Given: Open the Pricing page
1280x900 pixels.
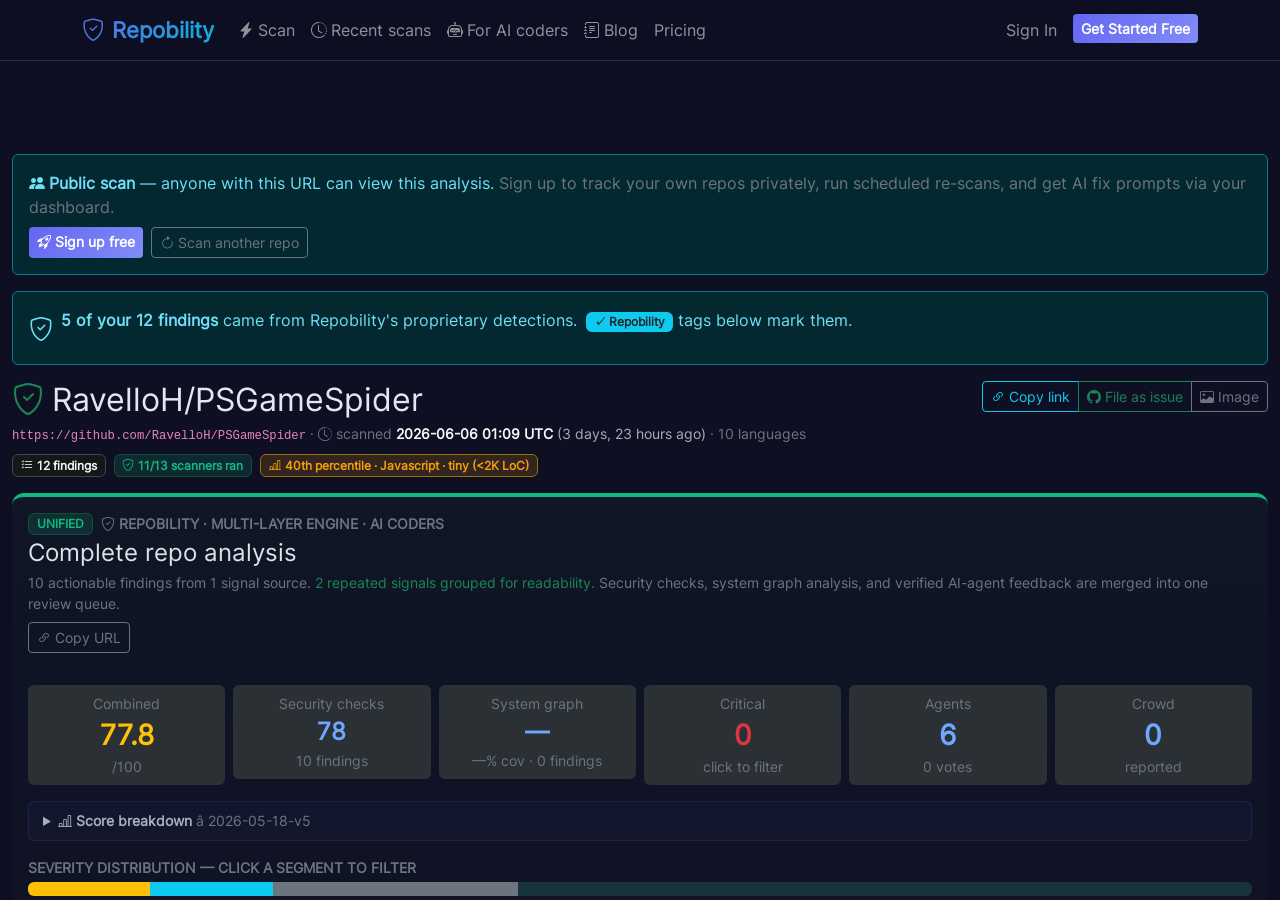Looking at the screenshot, I should tap(680, 30).
